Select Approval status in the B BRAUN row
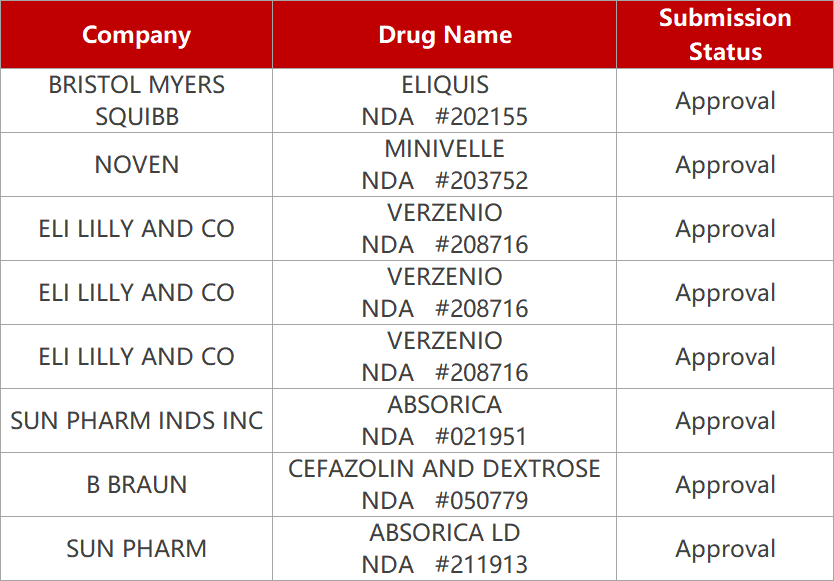834x581 pixels. pos(725,485)
